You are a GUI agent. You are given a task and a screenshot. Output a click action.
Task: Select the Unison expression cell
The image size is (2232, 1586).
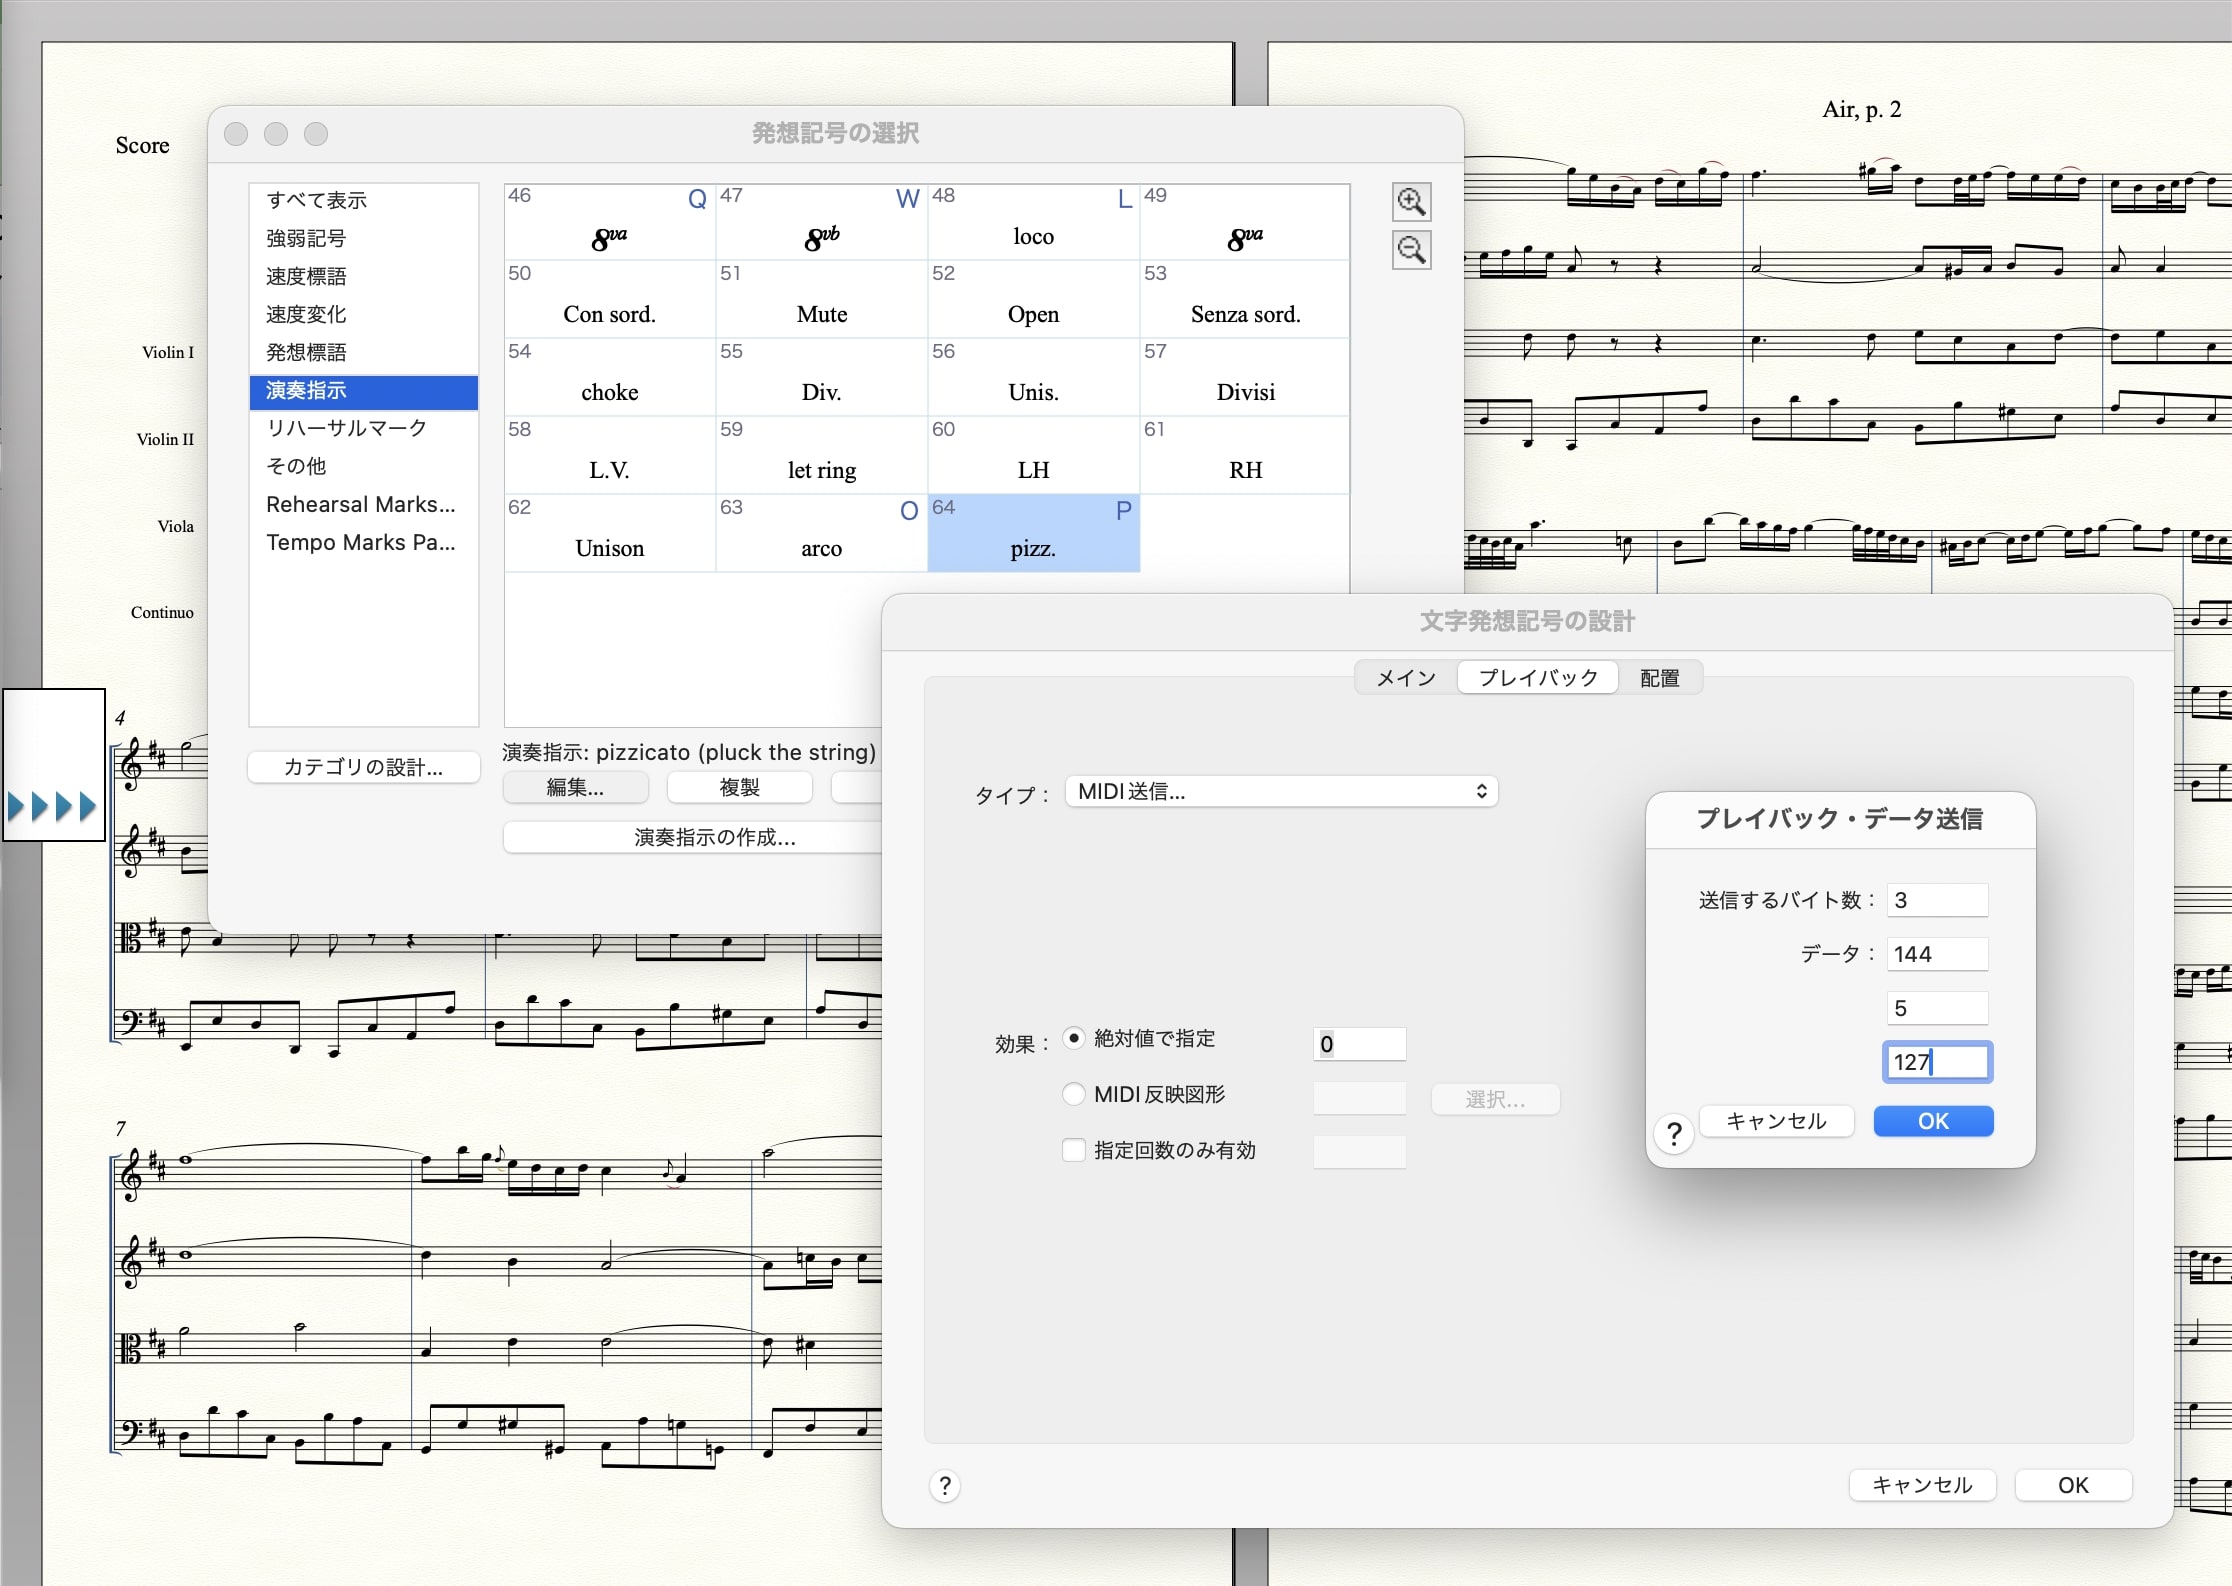coord(609,533)
